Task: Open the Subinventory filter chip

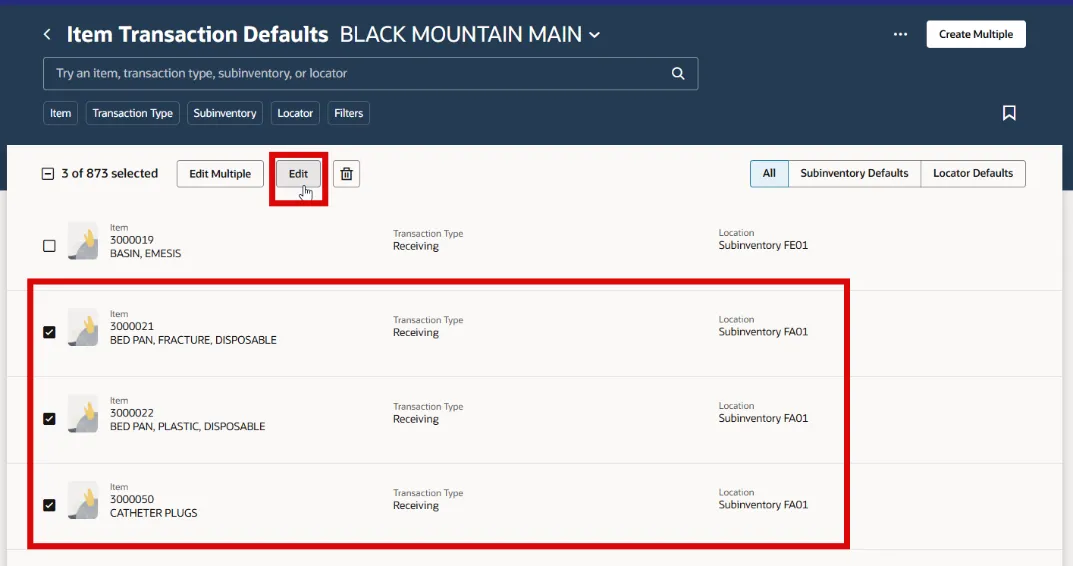Action: 225,113
